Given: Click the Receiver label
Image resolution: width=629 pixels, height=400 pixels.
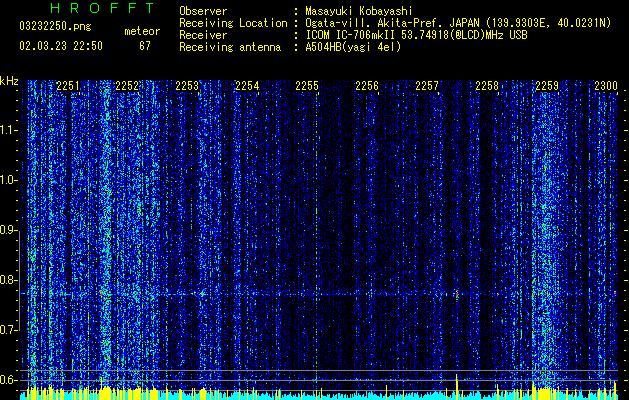Looking at the screenshot, I should click(x=203, y=35).
